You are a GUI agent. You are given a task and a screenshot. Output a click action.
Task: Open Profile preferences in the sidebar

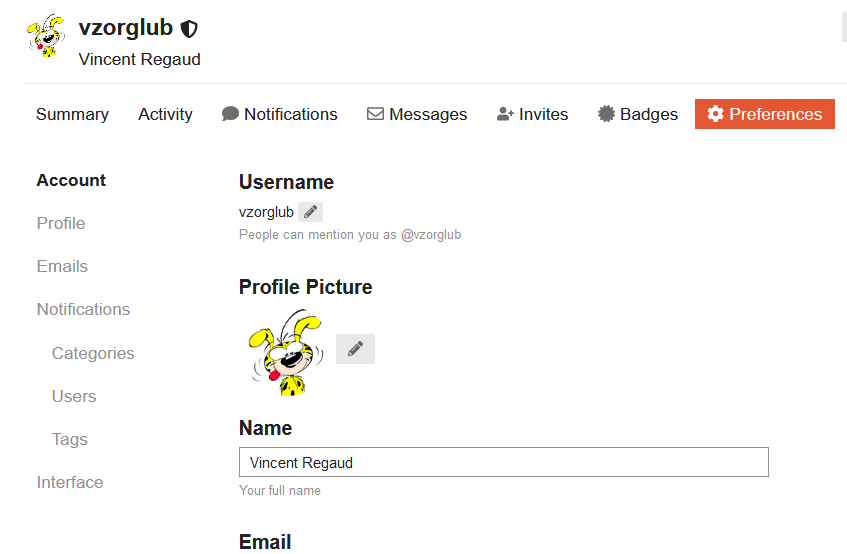pos(61,223)
